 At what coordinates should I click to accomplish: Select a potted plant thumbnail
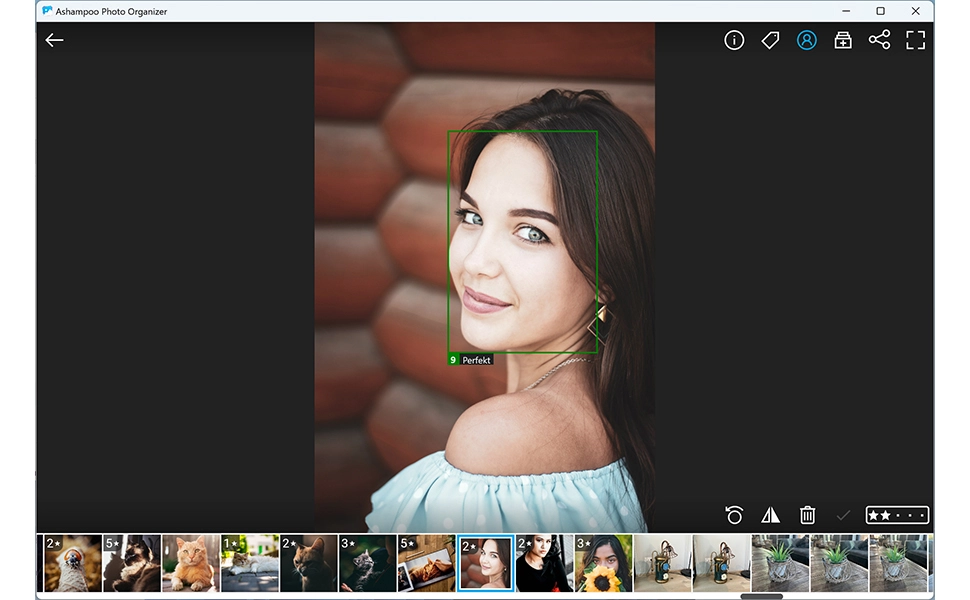click(x=779, y=560)
